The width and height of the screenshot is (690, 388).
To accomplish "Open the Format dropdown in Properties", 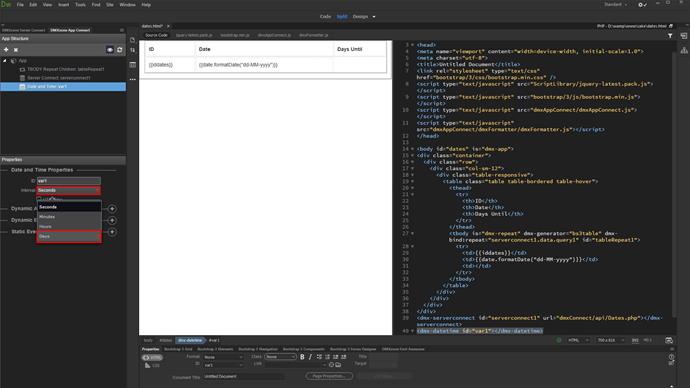I will click(x=224, y=357).
